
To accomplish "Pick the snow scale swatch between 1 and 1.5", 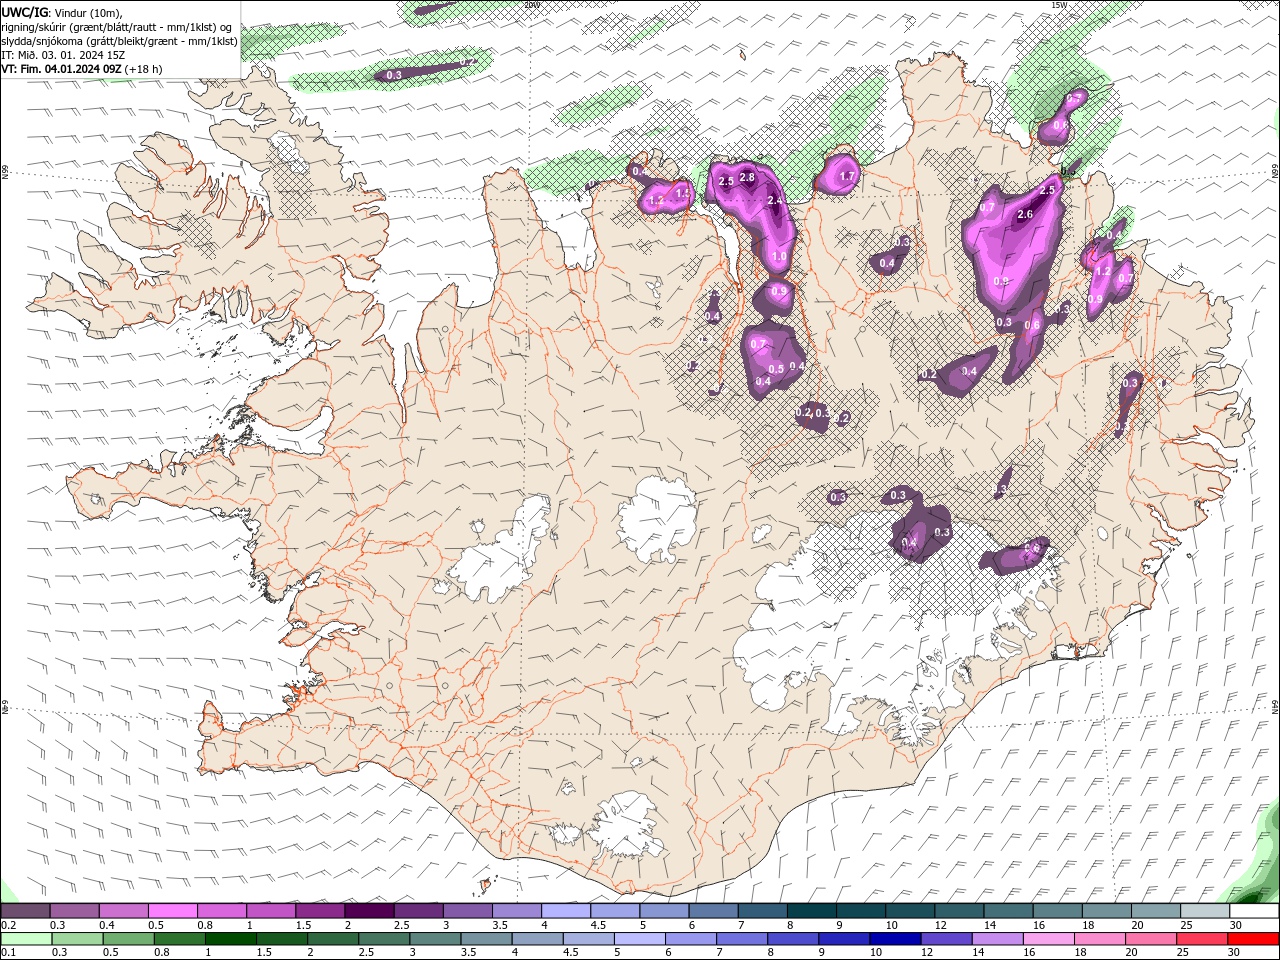I will (270, 911).
